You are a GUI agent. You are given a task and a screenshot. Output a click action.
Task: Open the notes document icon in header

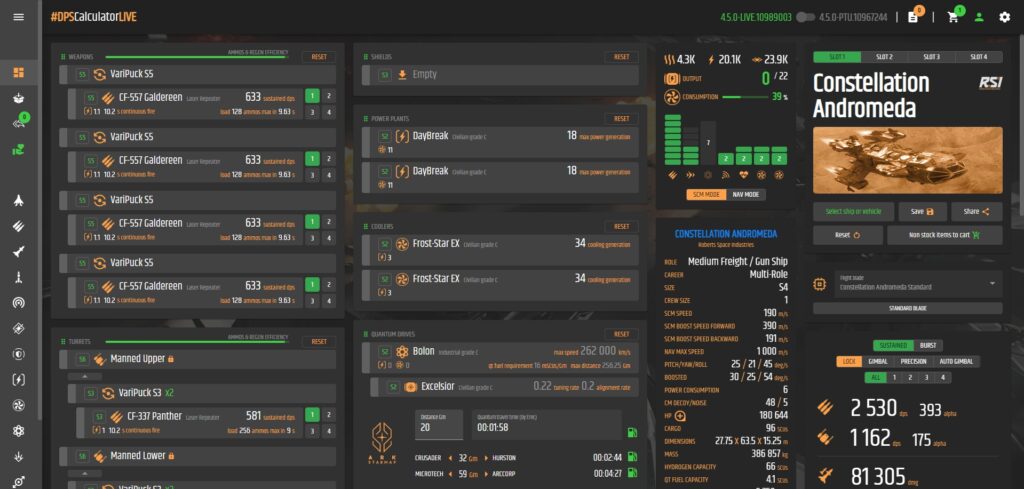tap(912, 17)
